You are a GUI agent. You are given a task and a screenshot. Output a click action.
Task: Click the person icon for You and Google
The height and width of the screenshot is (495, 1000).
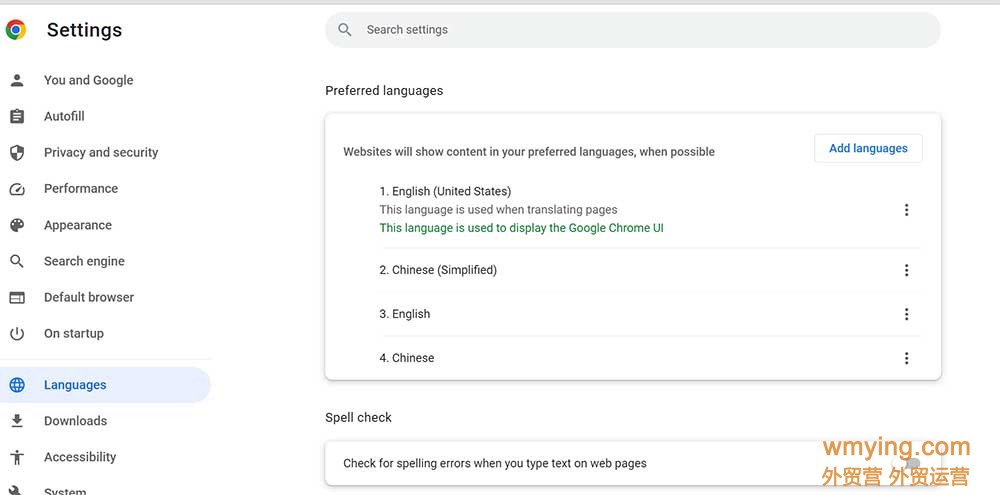(x=17, y=80)
